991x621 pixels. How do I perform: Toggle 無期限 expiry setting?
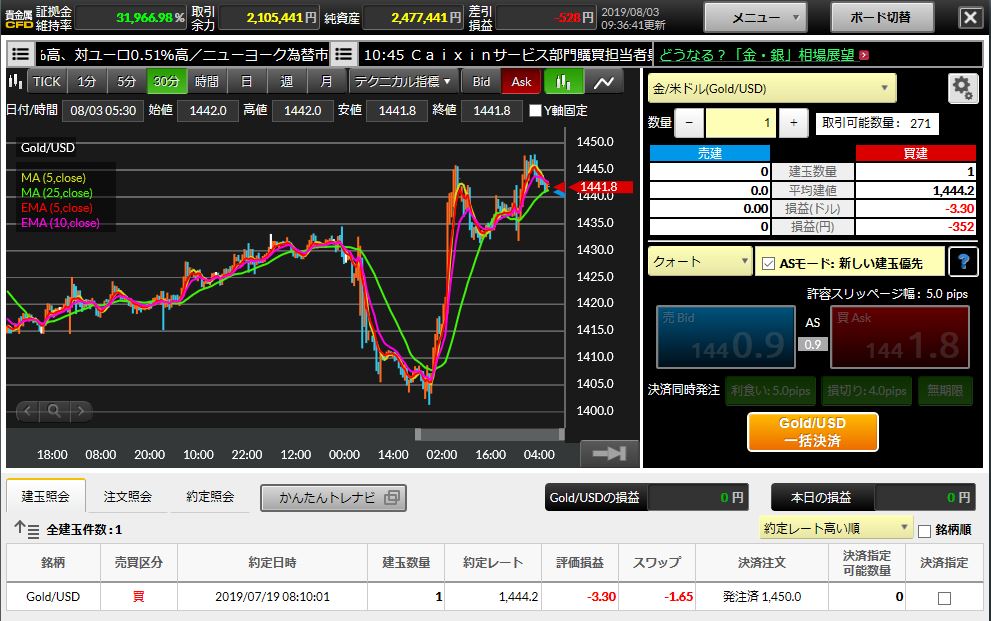945,391
